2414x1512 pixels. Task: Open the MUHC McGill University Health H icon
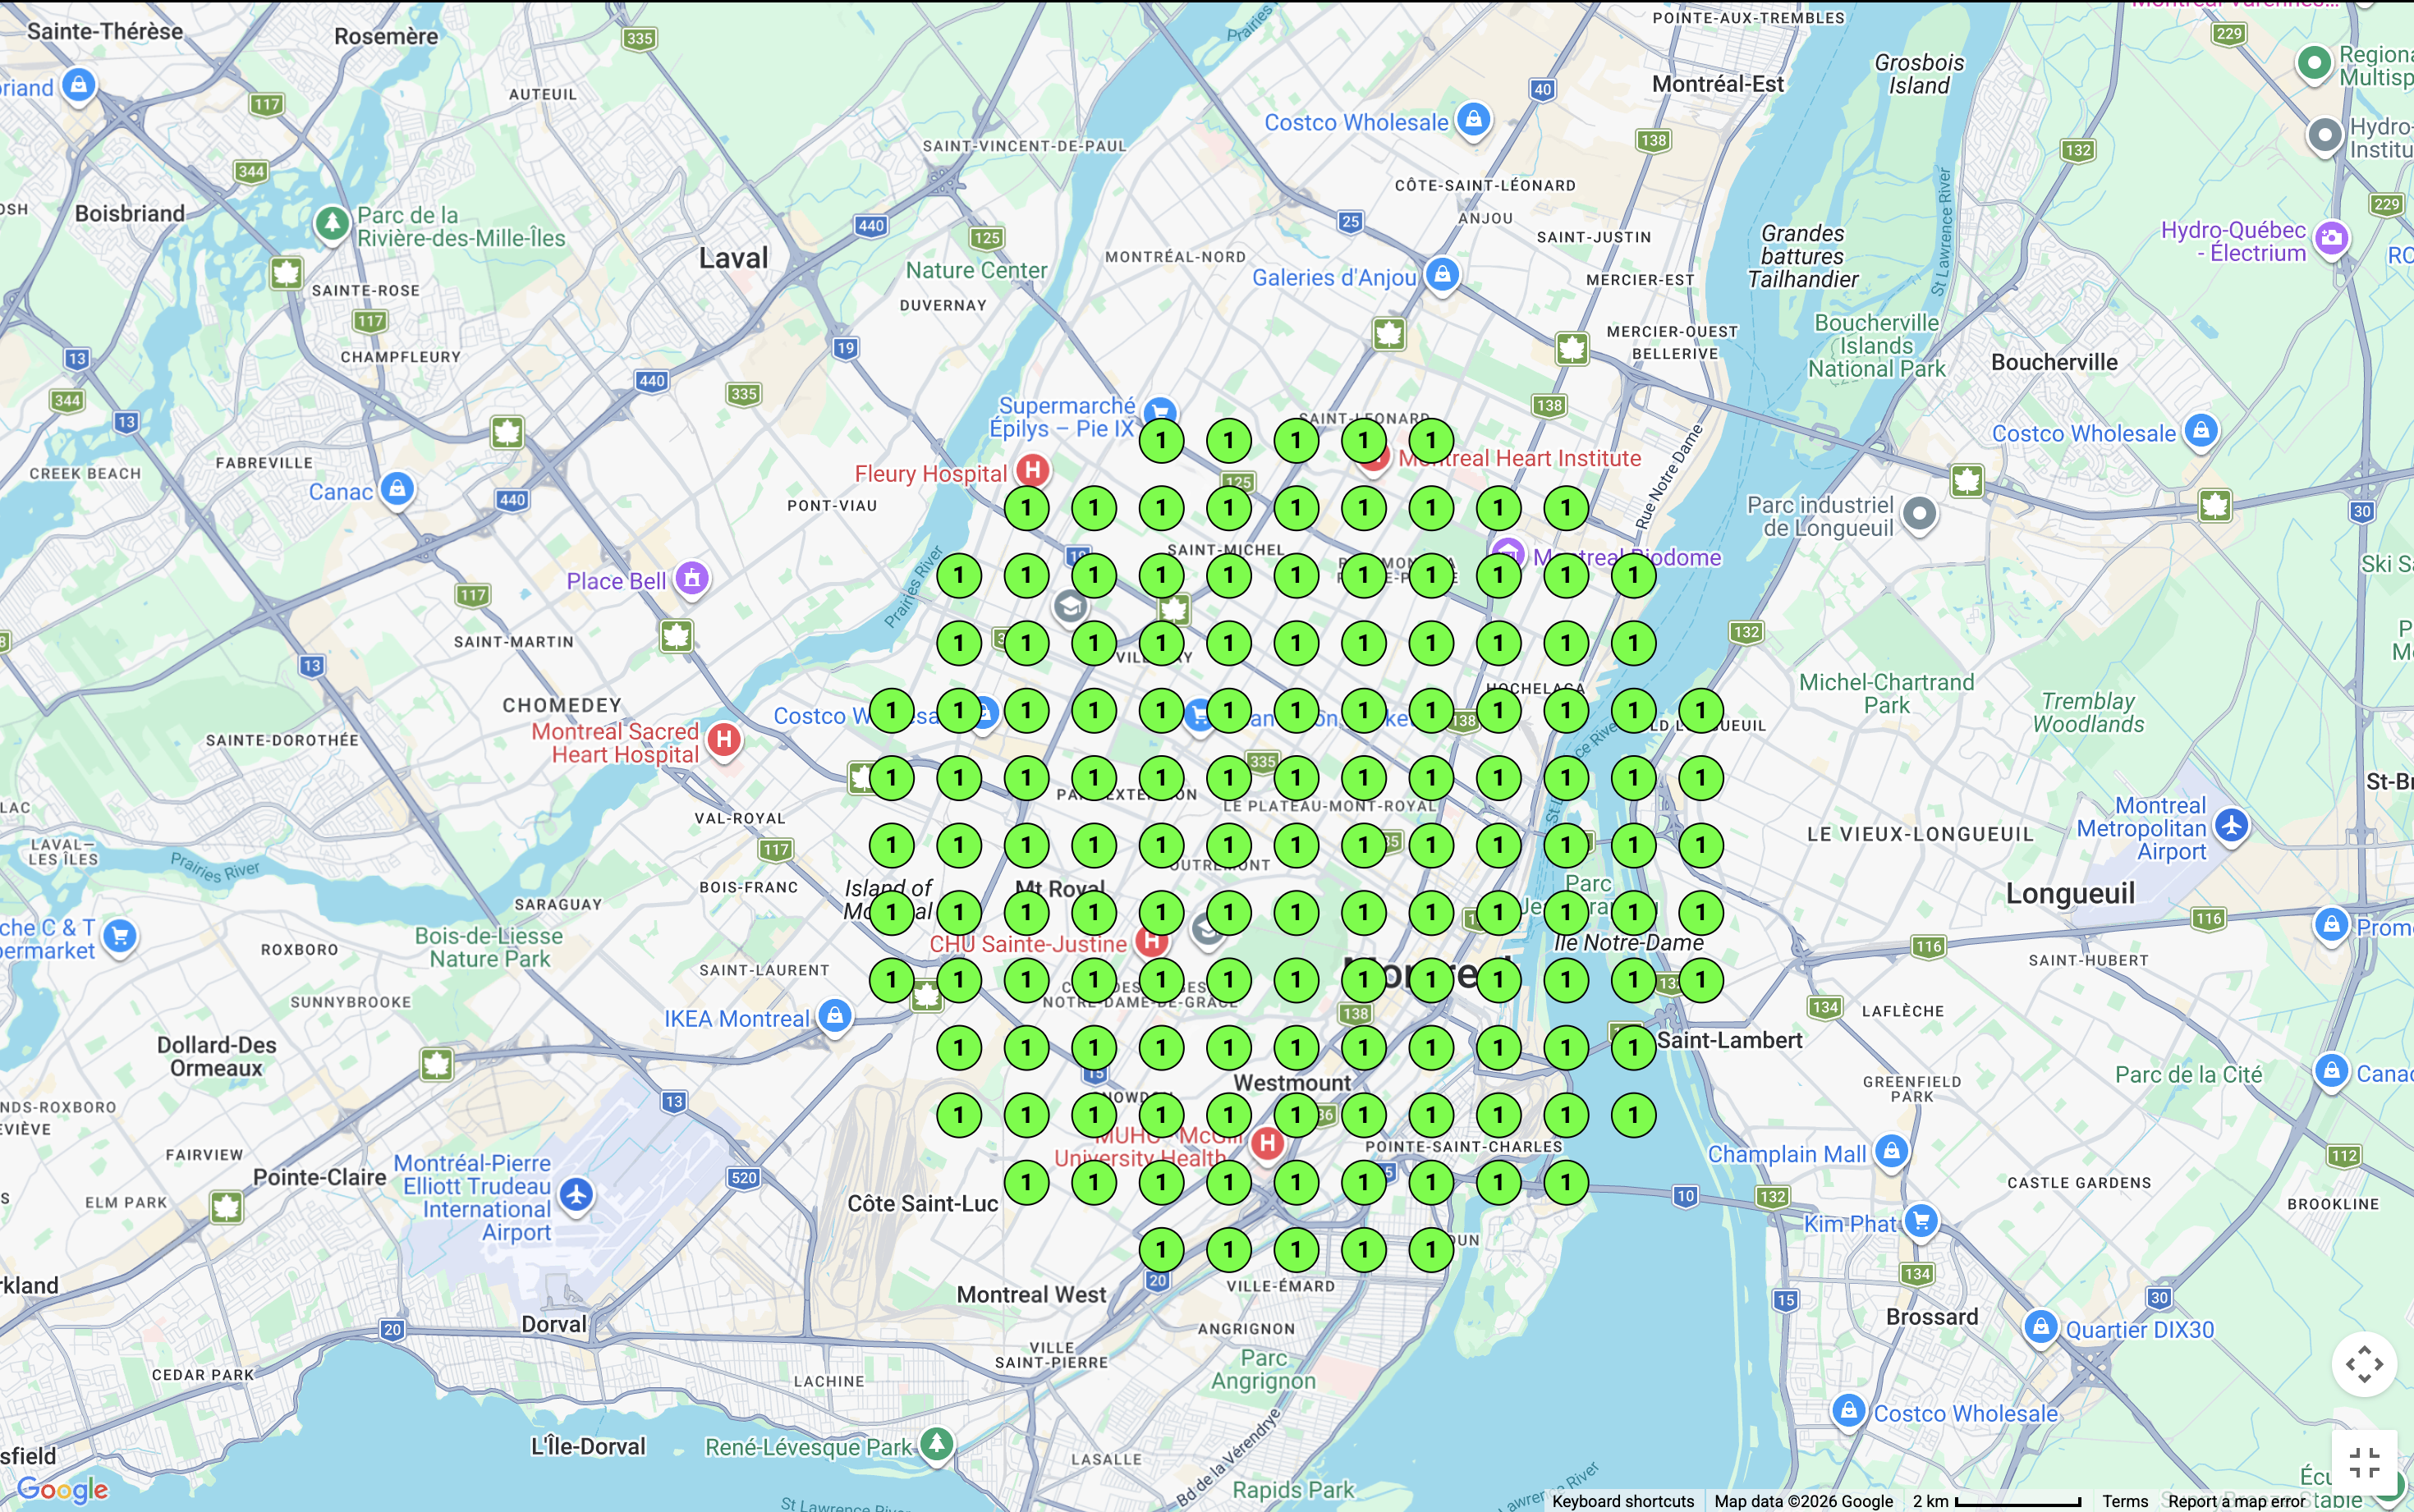point(1267,1143)
